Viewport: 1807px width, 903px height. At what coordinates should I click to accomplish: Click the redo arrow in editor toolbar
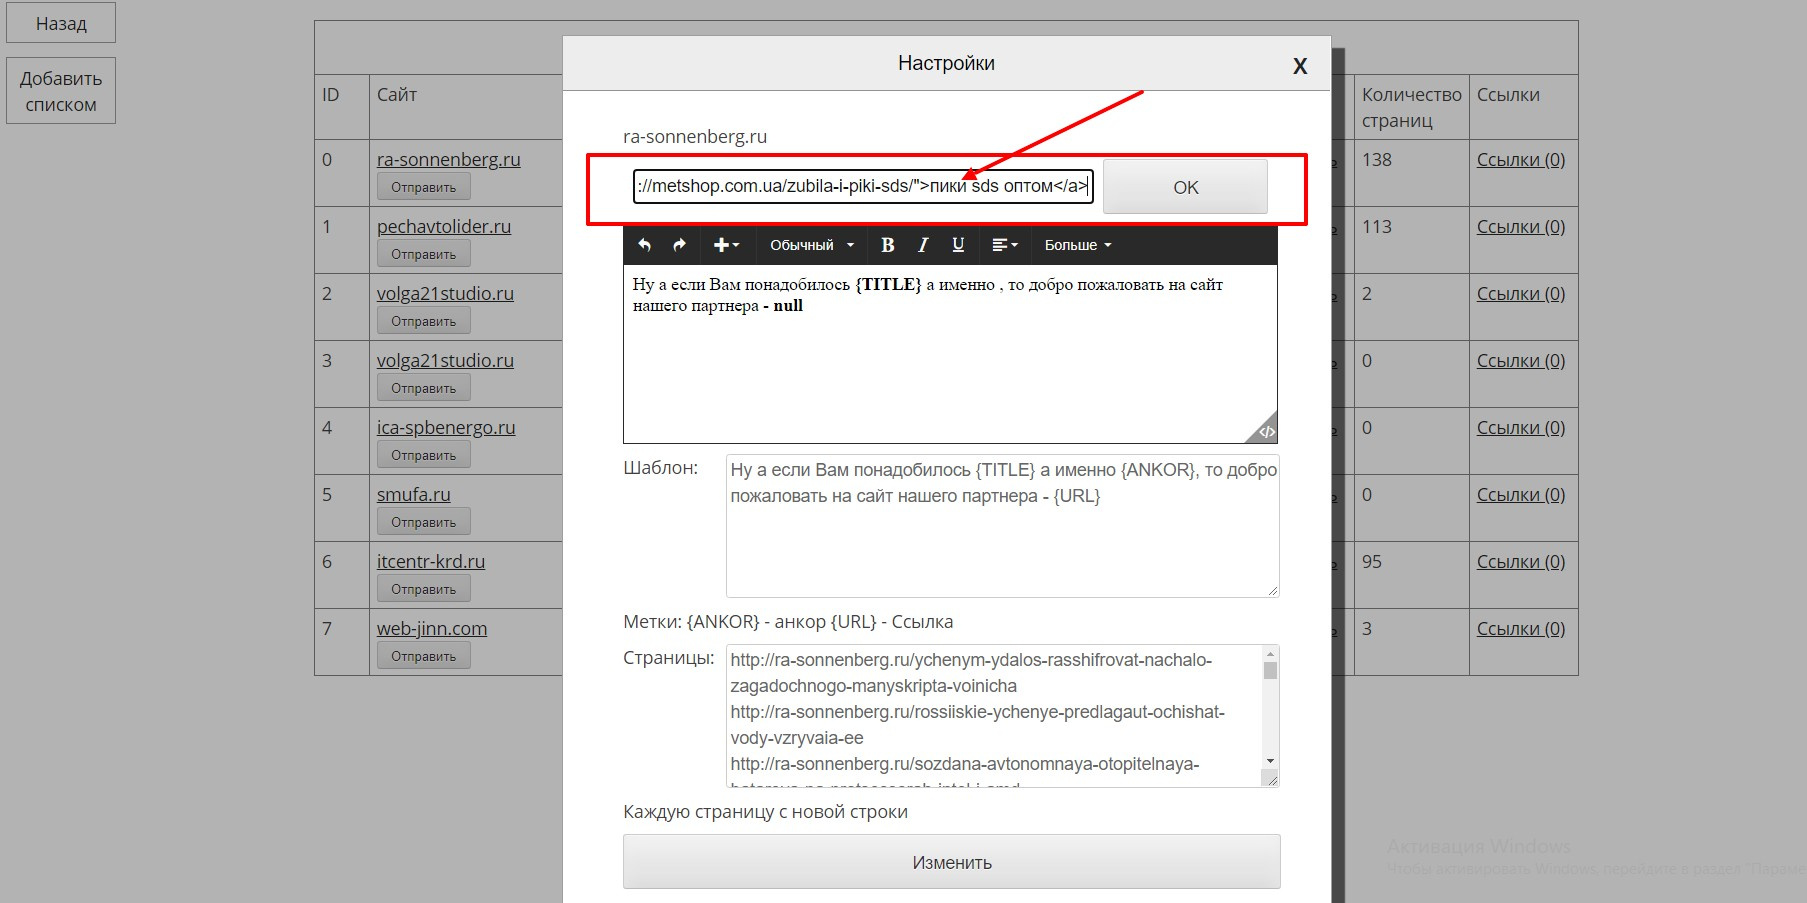point(679,245)
